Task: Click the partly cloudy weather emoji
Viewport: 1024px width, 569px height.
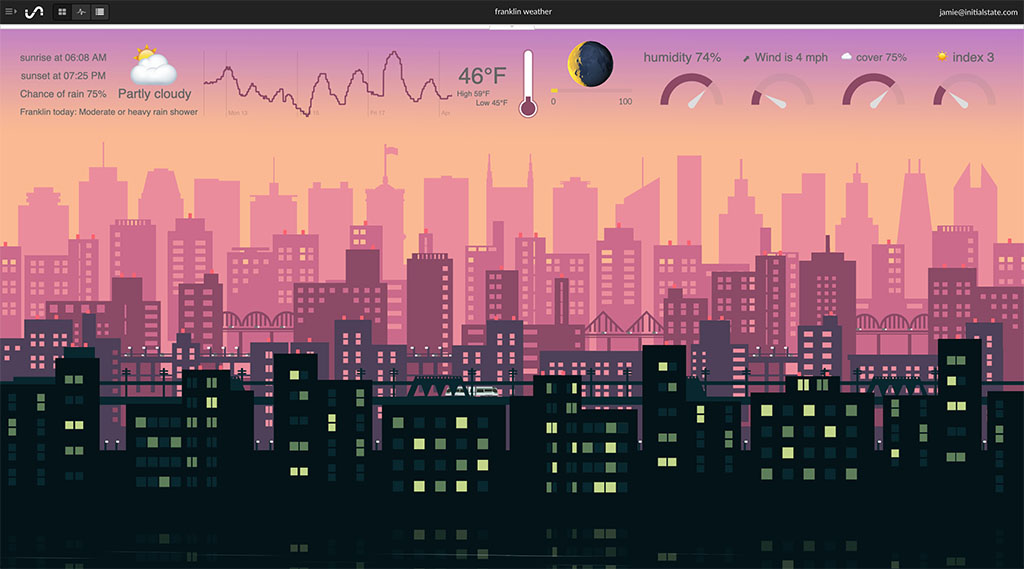Action: (x=153, y=65)
